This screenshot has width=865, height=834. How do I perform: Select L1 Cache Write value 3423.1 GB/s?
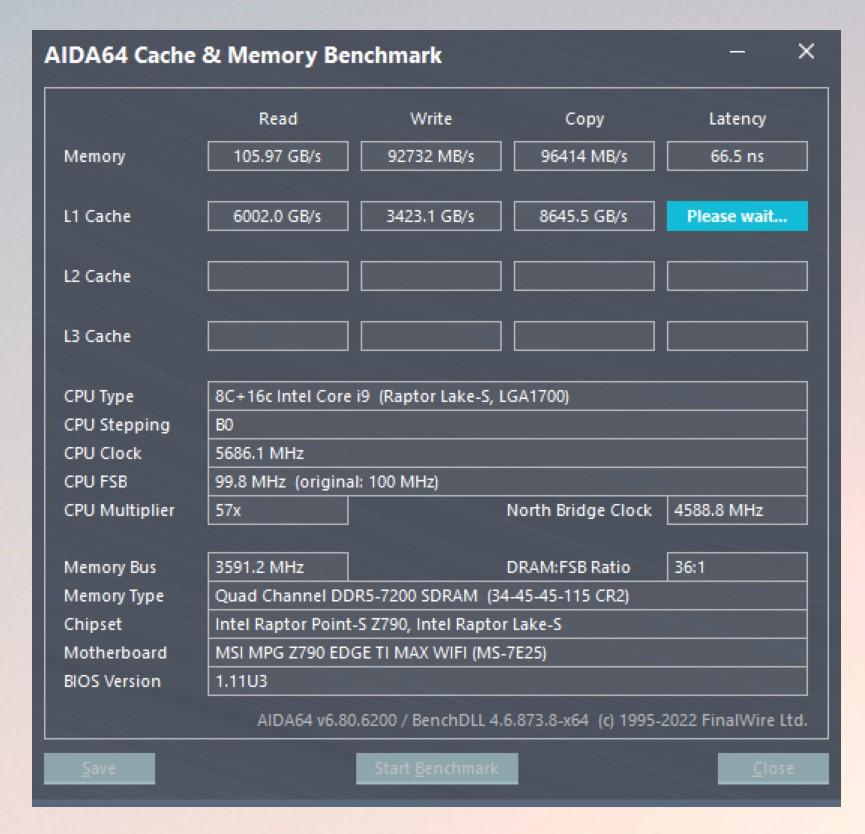[431, 216]
